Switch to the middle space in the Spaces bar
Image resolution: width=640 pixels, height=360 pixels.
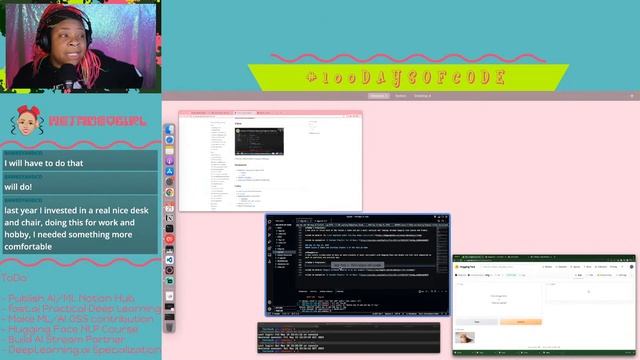(400, 96)
